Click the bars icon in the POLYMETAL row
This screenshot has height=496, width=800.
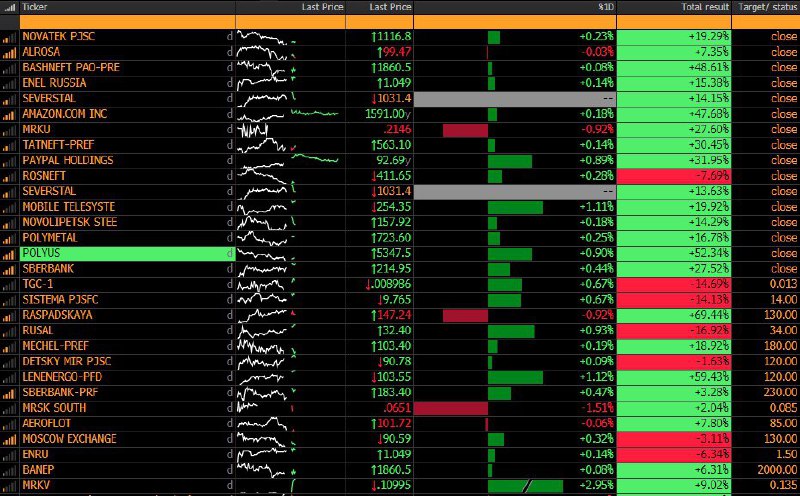pyautogui.click(x=9, y=238)
